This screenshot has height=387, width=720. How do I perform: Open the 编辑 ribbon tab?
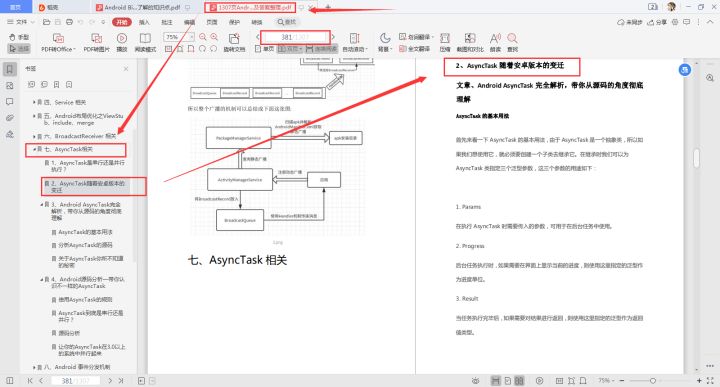click(x=189, y=22)
